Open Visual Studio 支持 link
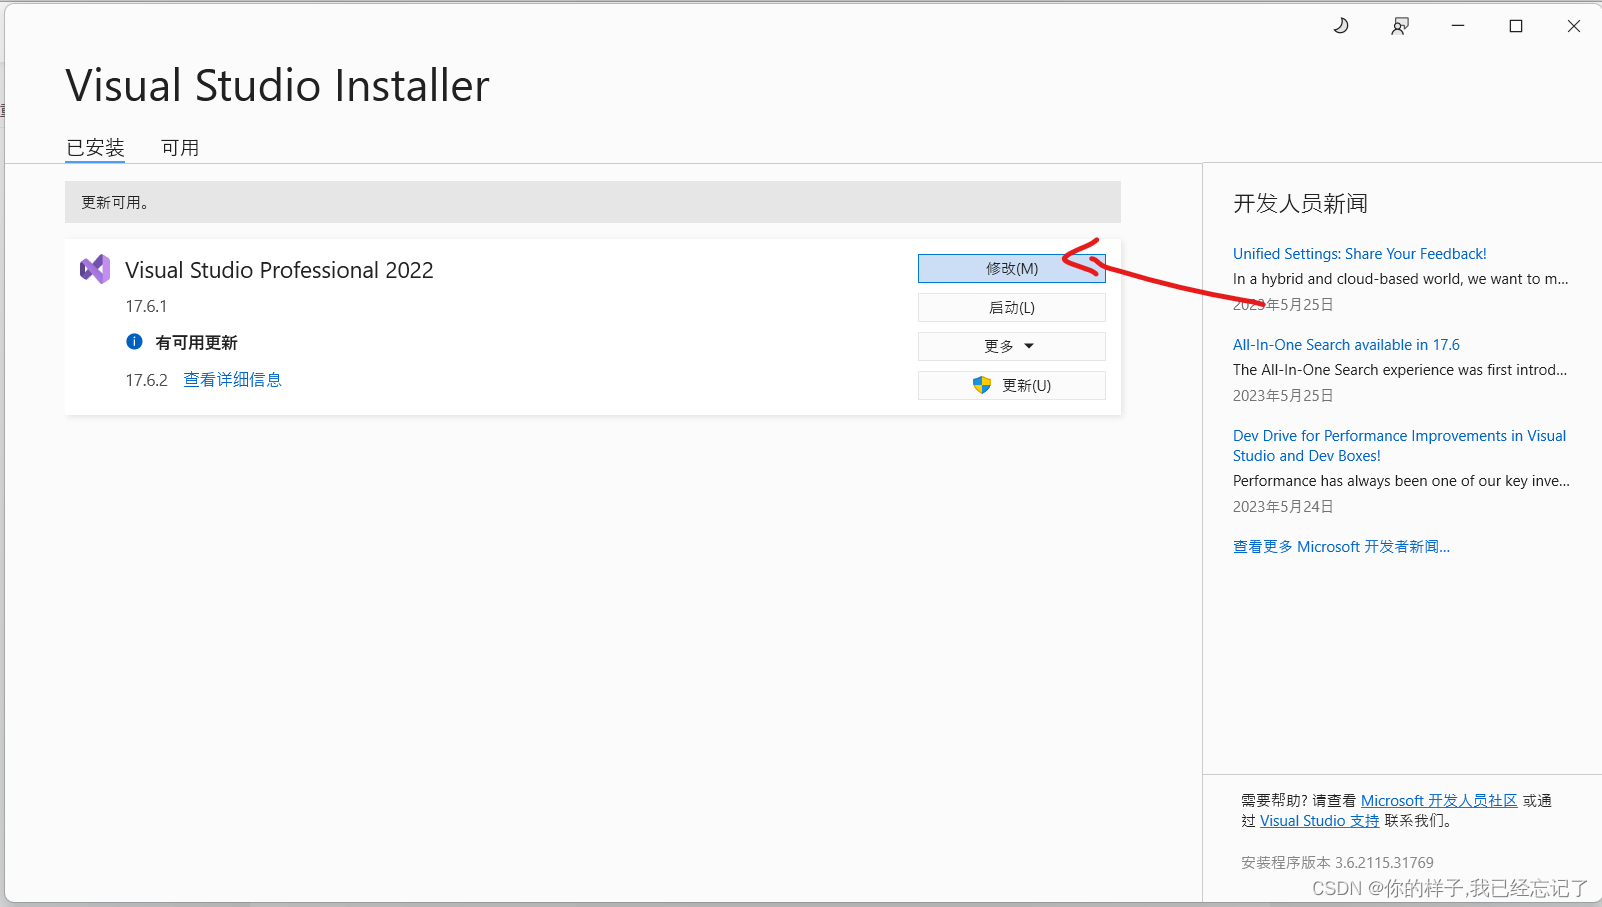This screenshot has width=1602, height=907. pyautogui.click(x=1319, y=821)
